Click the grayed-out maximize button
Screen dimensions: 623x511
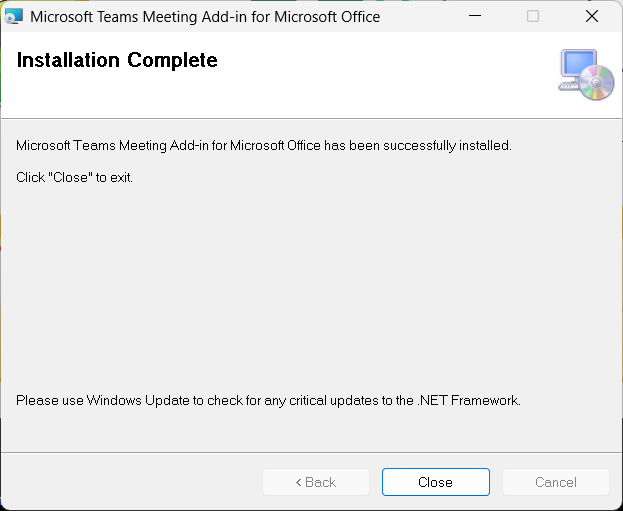533,16
